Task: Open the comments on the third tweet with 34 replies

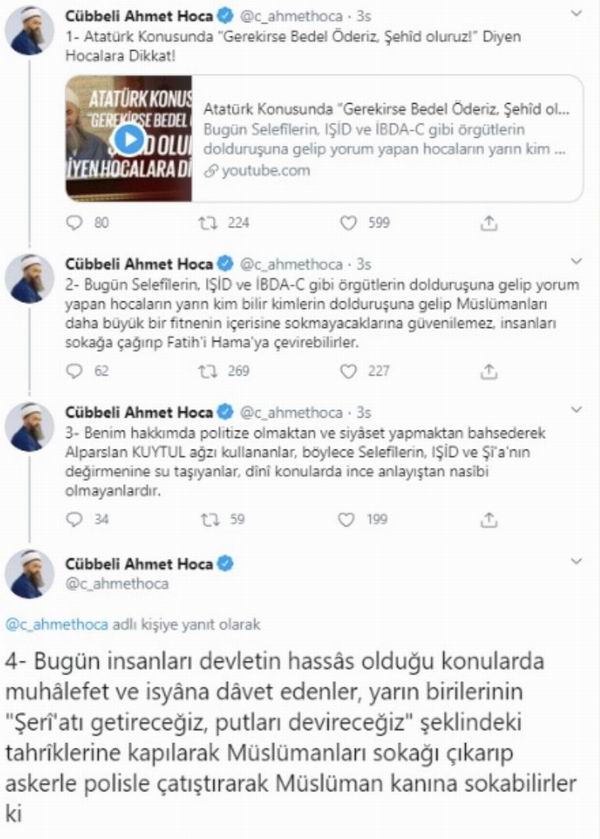Action: 74,519
